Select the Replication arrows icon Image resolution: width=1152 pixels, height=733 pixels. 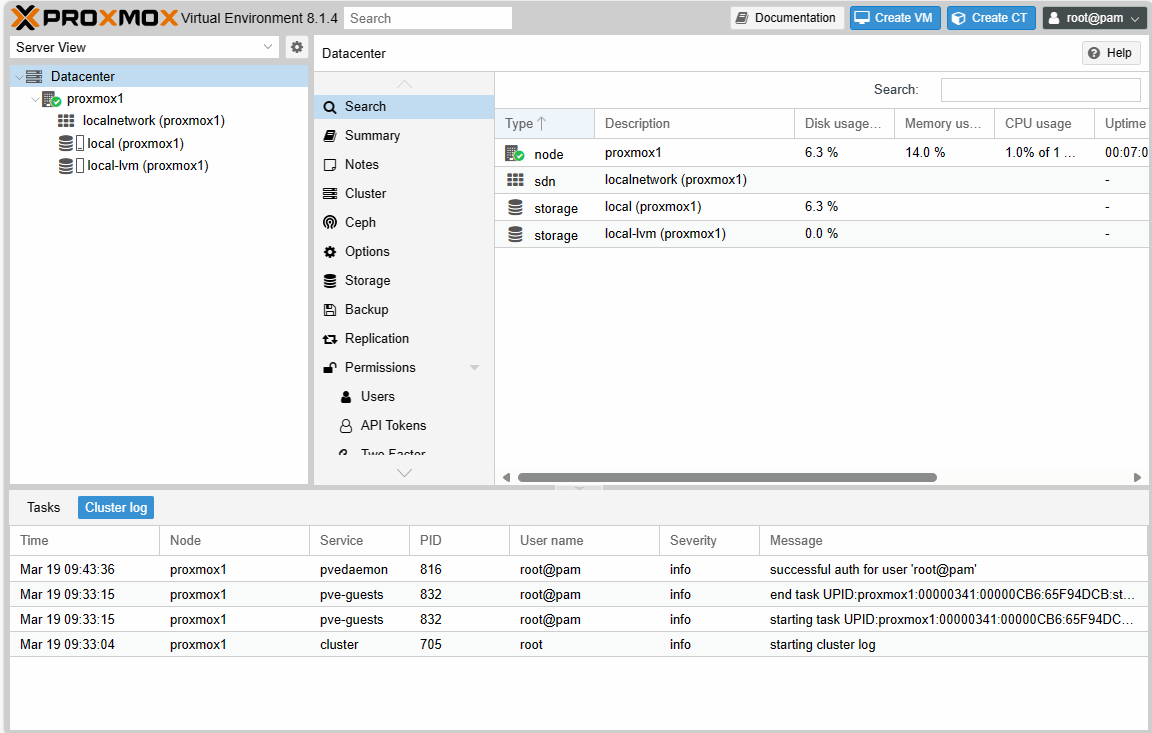330,338
